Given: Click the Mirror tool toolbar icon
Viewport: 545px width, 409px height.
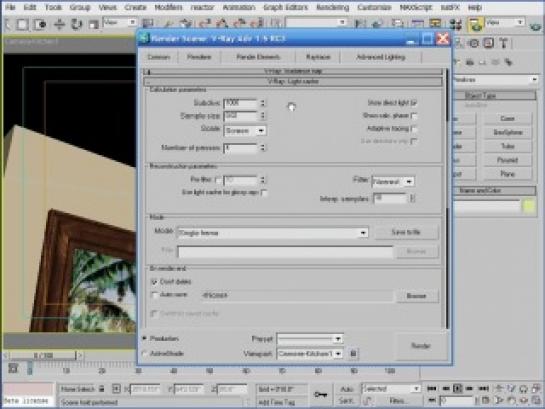Looking at the screenshot, I should pyautogui.click(x=360, y=24).
